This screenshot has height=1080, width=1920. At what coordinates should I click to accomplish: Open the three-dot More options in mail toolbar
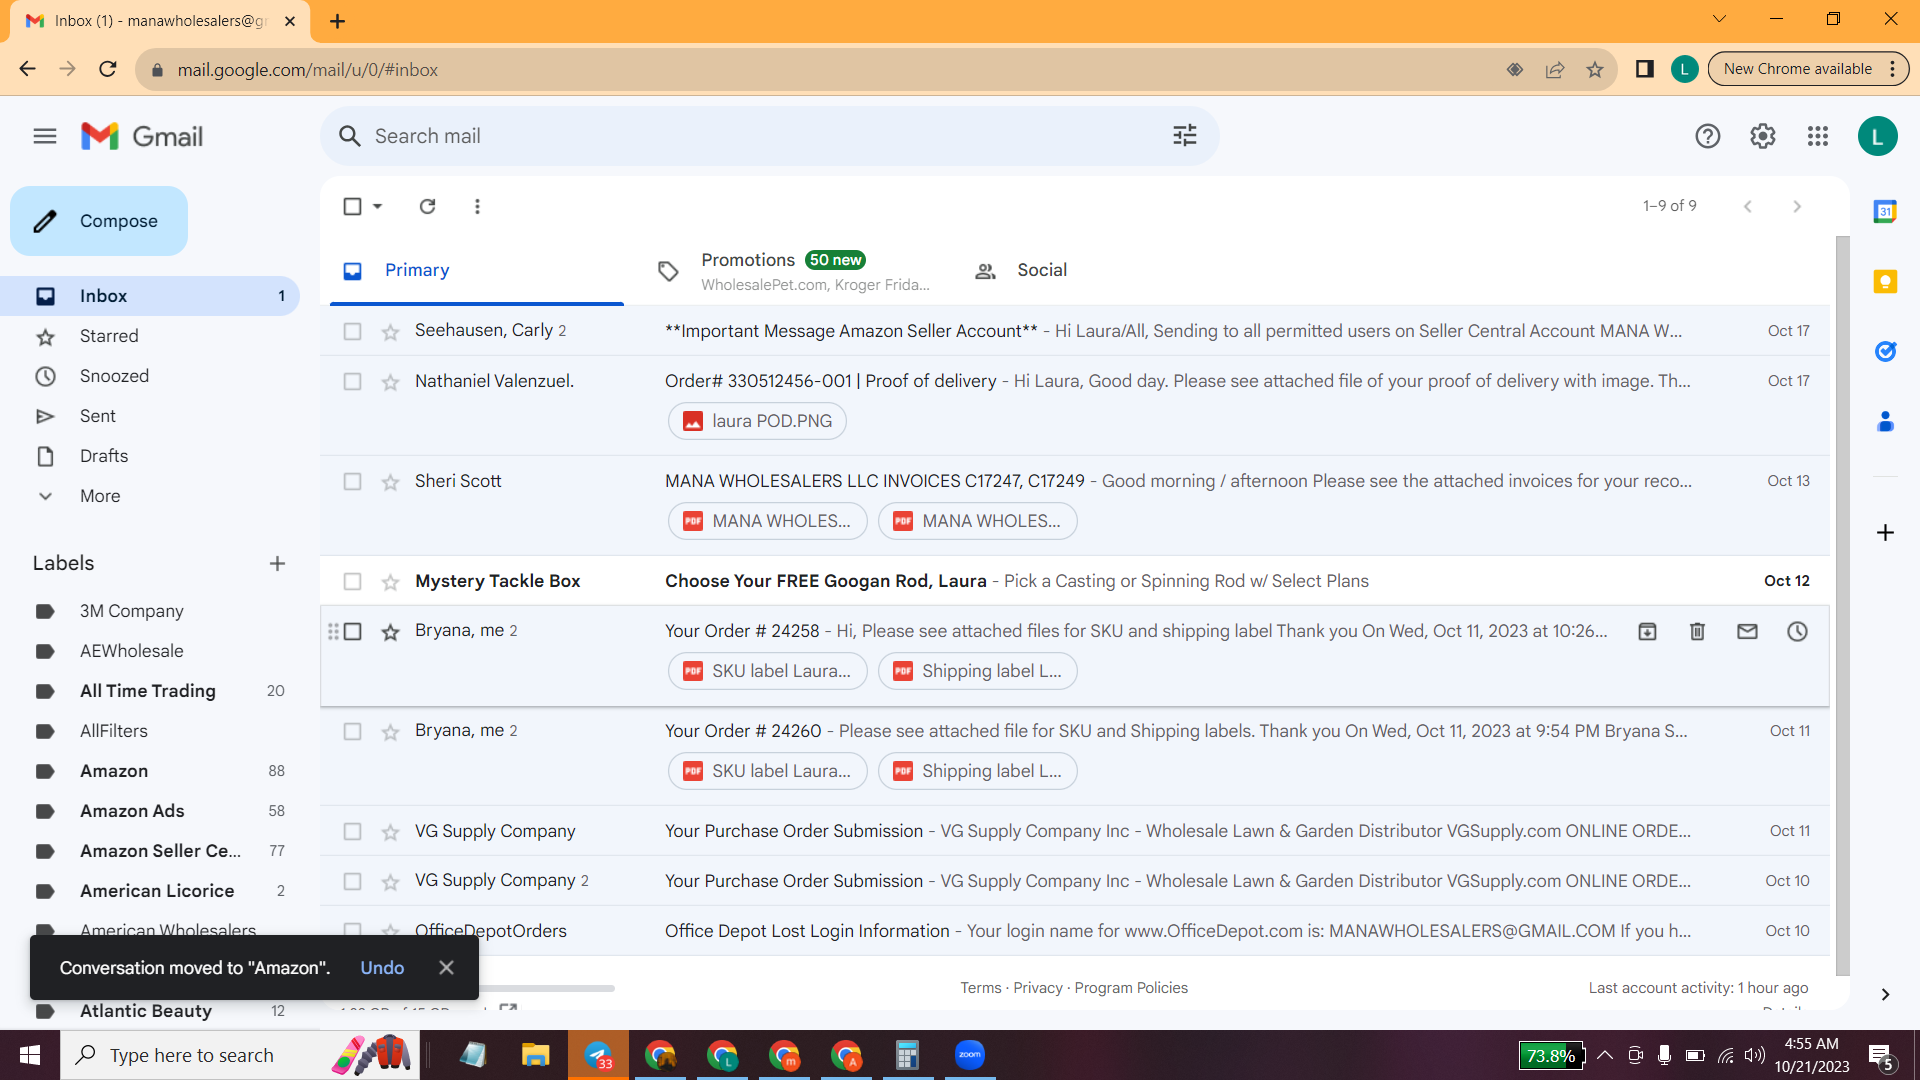(477, 206)
